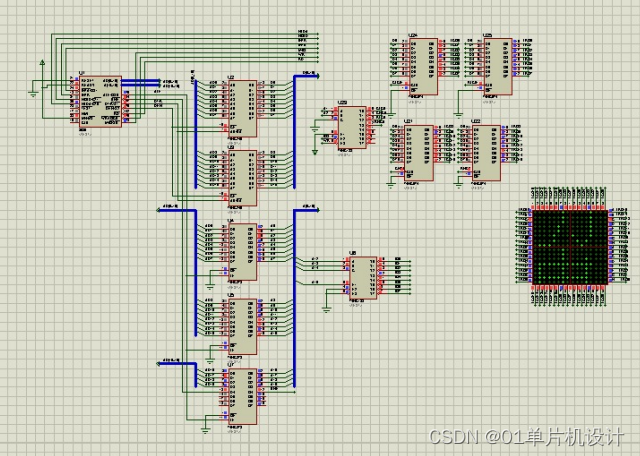Image resolution: width=640 pixels, height=456 pixels.
Task: Select the U21 driver chip
Action: pos(418,153)
